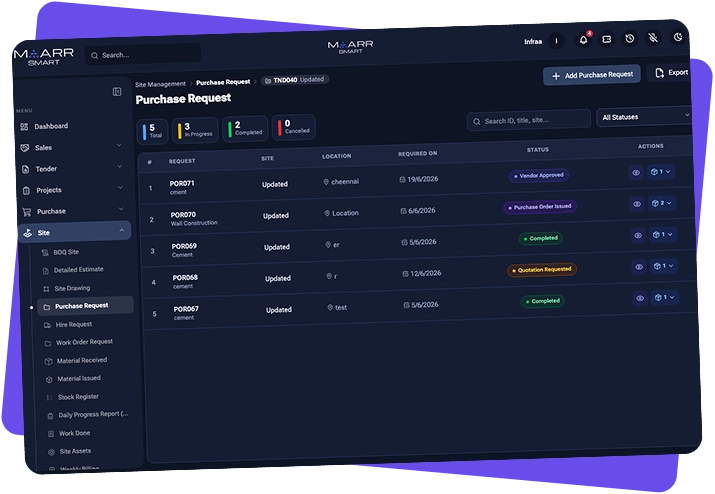The width and height of the screenshot is (715, 494).
Task: Open POR070 package actions dropdown
Action: pos(662,203)
